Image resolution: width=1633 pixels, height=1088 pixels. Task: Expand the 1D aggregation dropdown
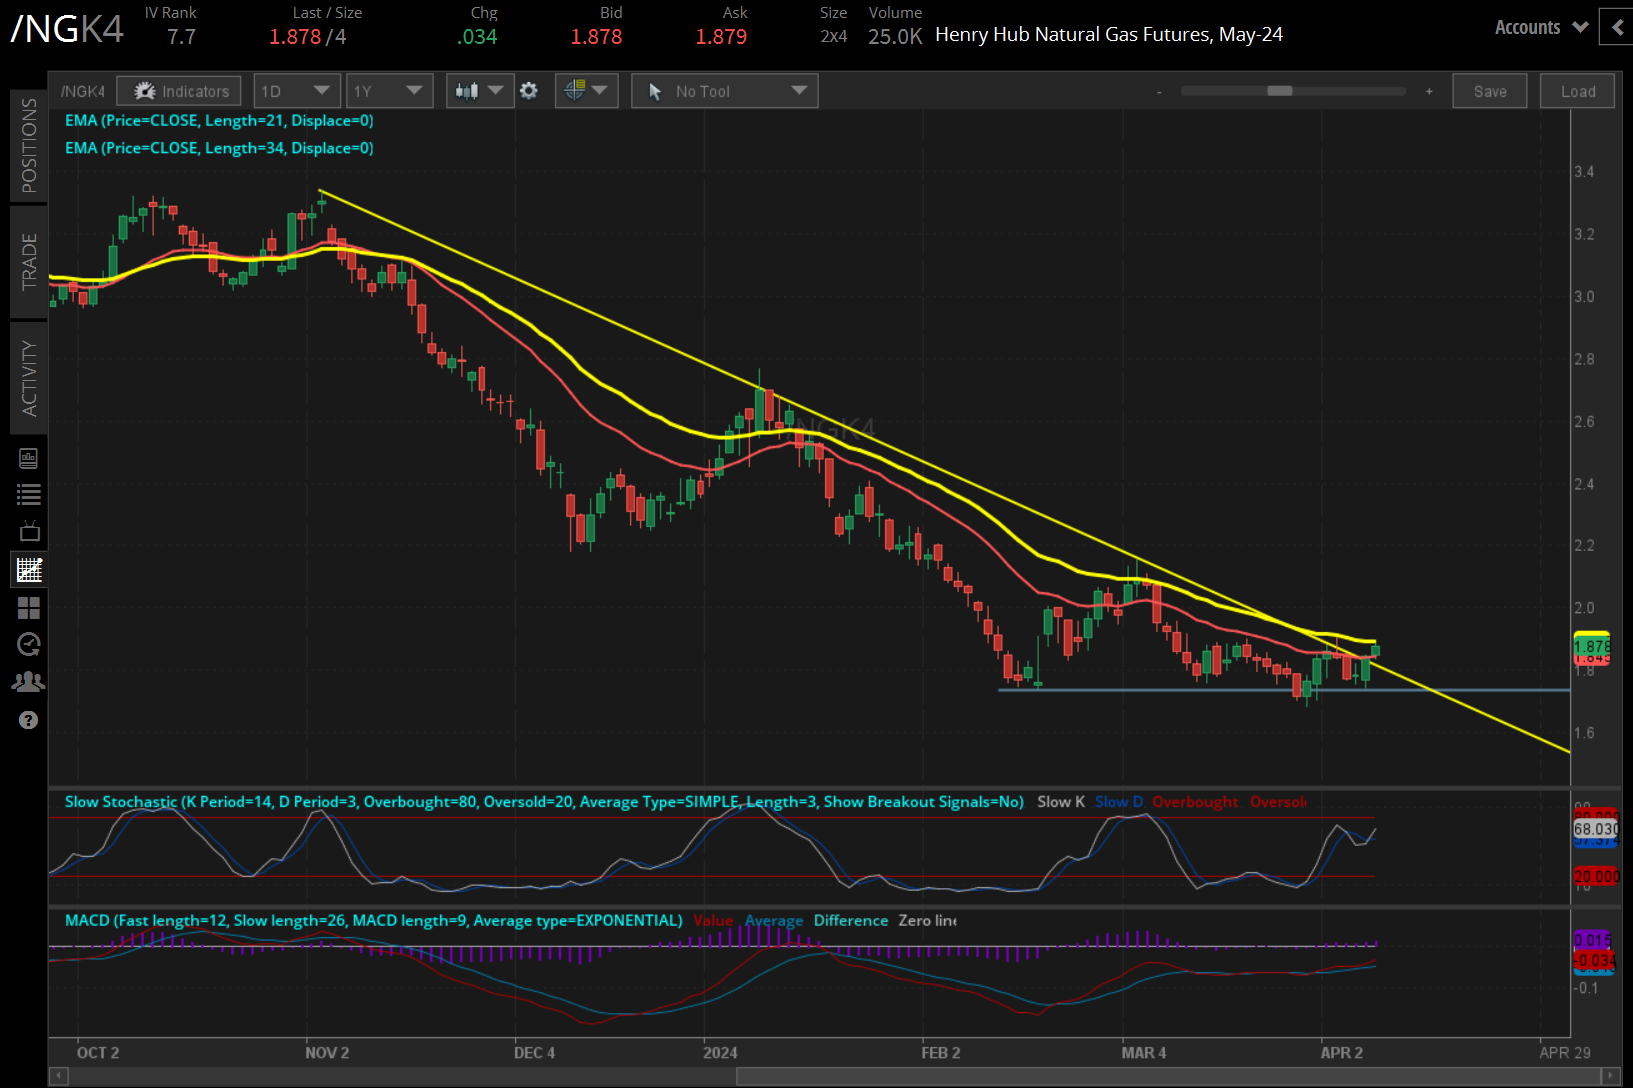(x=297, y=91)
